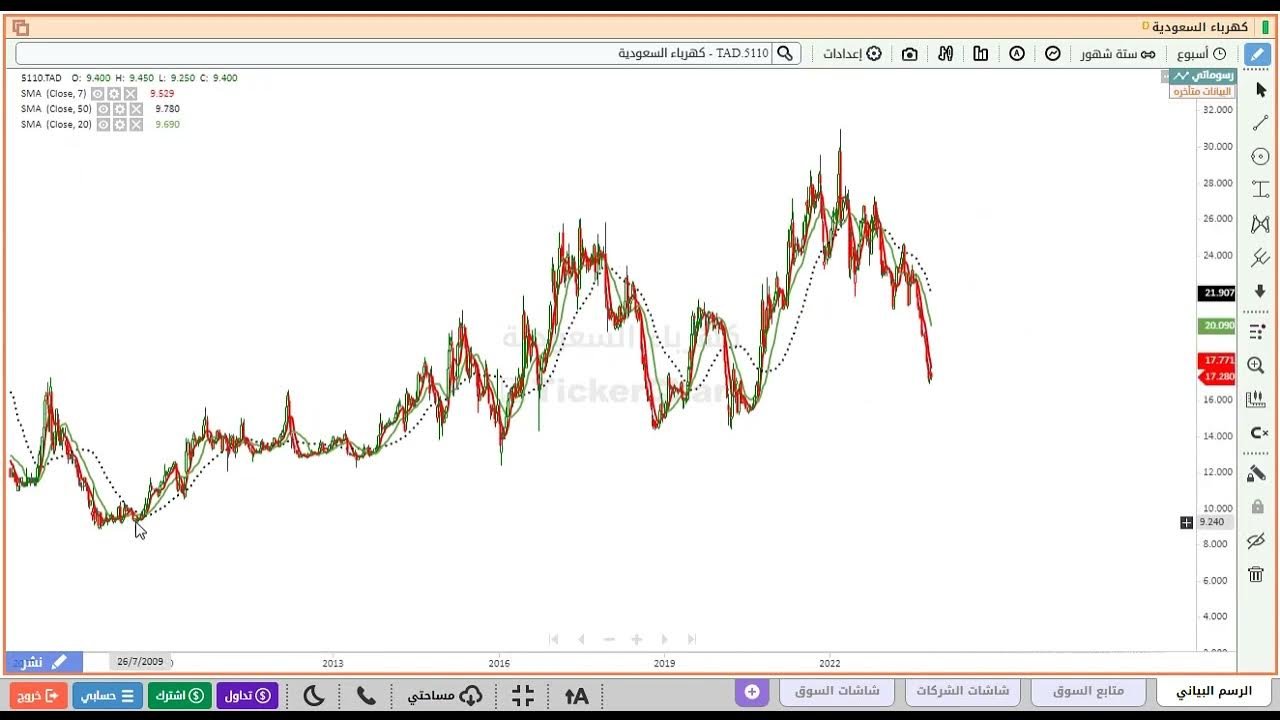Image resolution: width=1280 pixels, height=720 pixels.
Task: Click the تداول trading button
Action: tap(247, 695)
